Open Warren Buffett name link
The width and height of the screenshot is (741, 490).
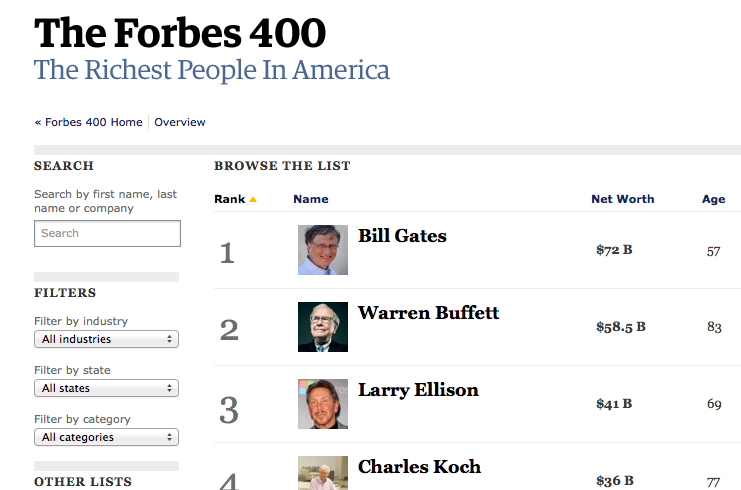[x=428, y=313]
